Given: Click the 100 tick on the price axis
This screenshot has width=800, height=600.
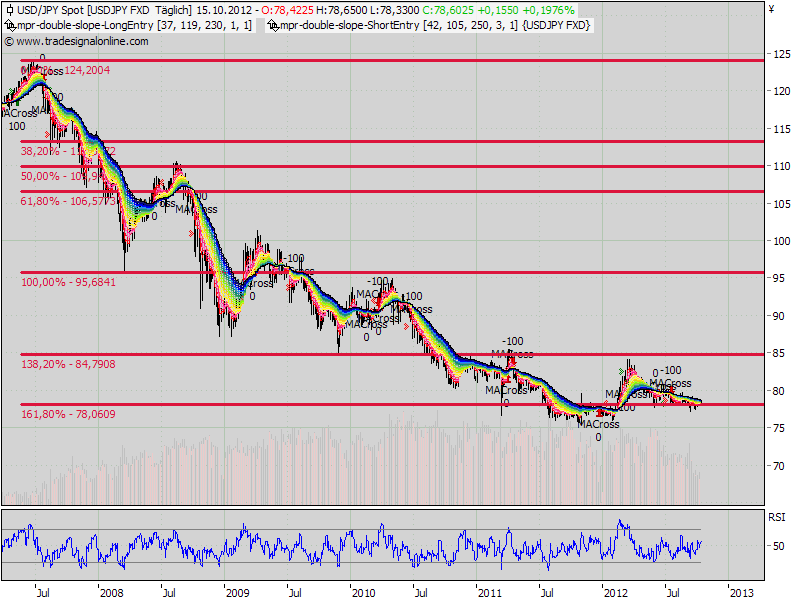Looking at the screenshot, I should (x=782, y=241).
